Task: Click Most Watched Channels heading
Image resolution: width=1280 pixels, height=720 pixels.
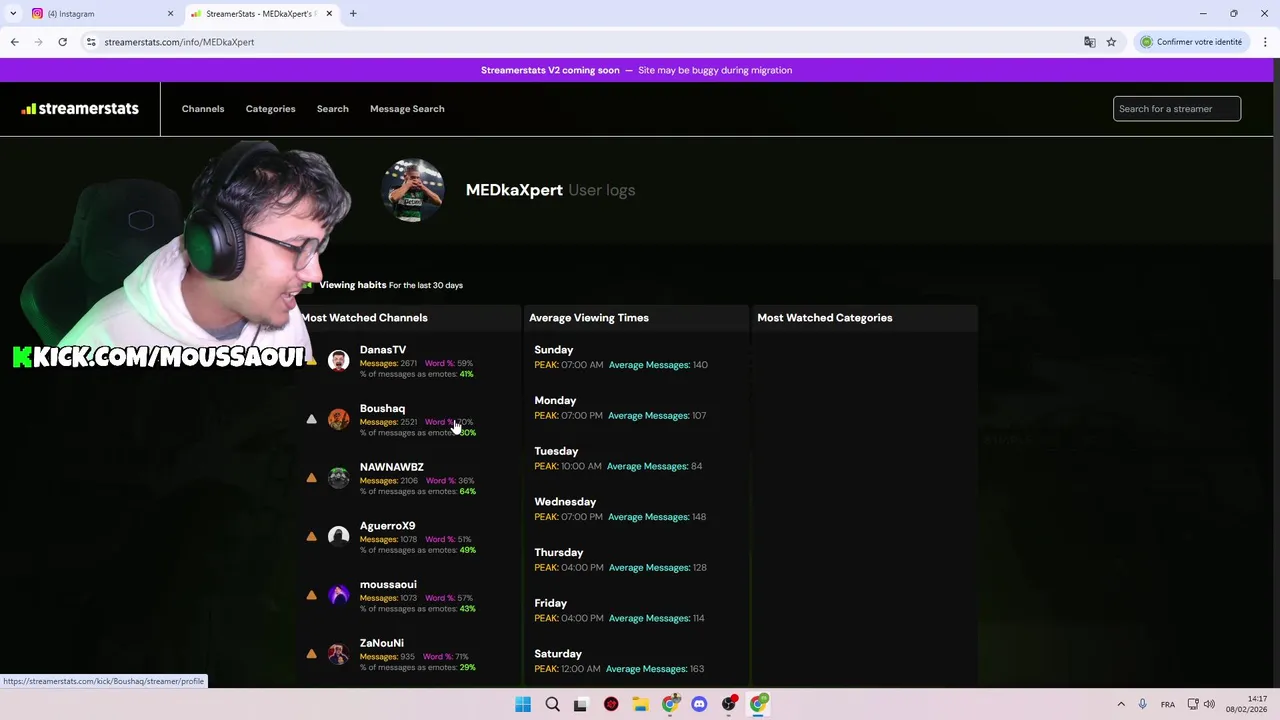Action: pyautogui.click(x=364, y=318)
